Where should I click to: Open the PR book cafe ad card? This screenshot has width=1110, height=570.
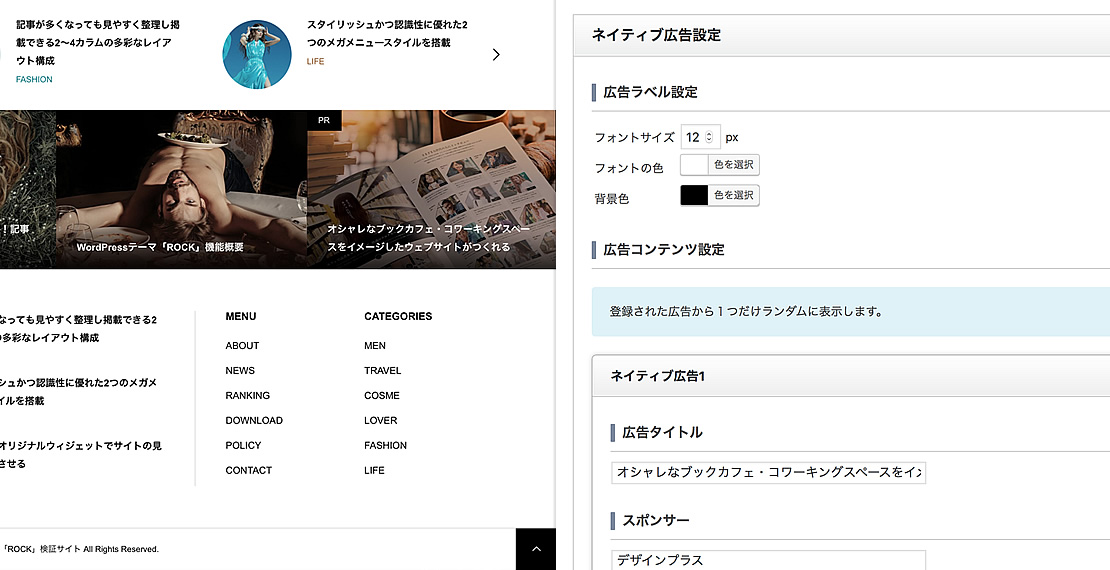431,189
